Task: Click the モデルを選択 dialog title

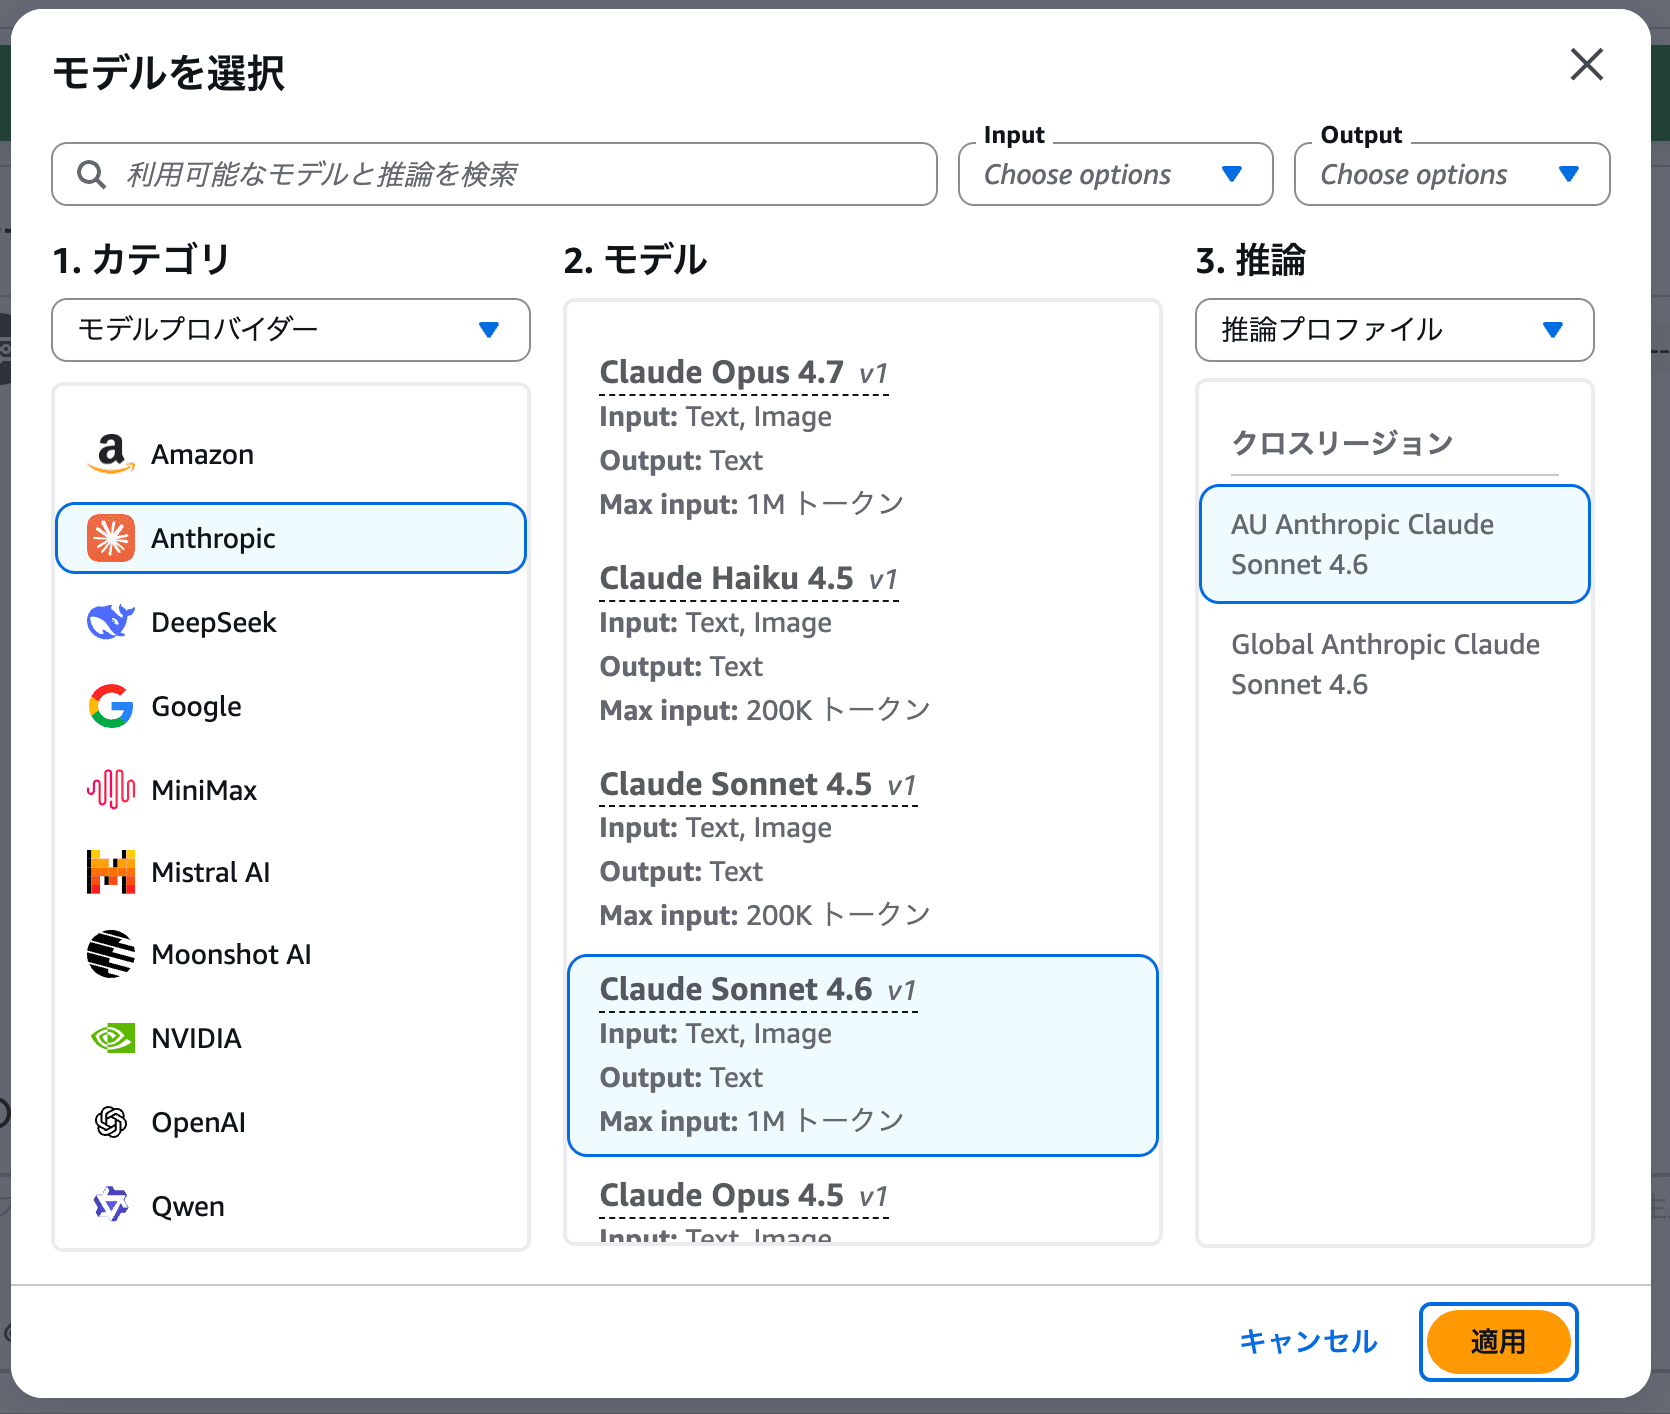Action: (x=169, y=73)
